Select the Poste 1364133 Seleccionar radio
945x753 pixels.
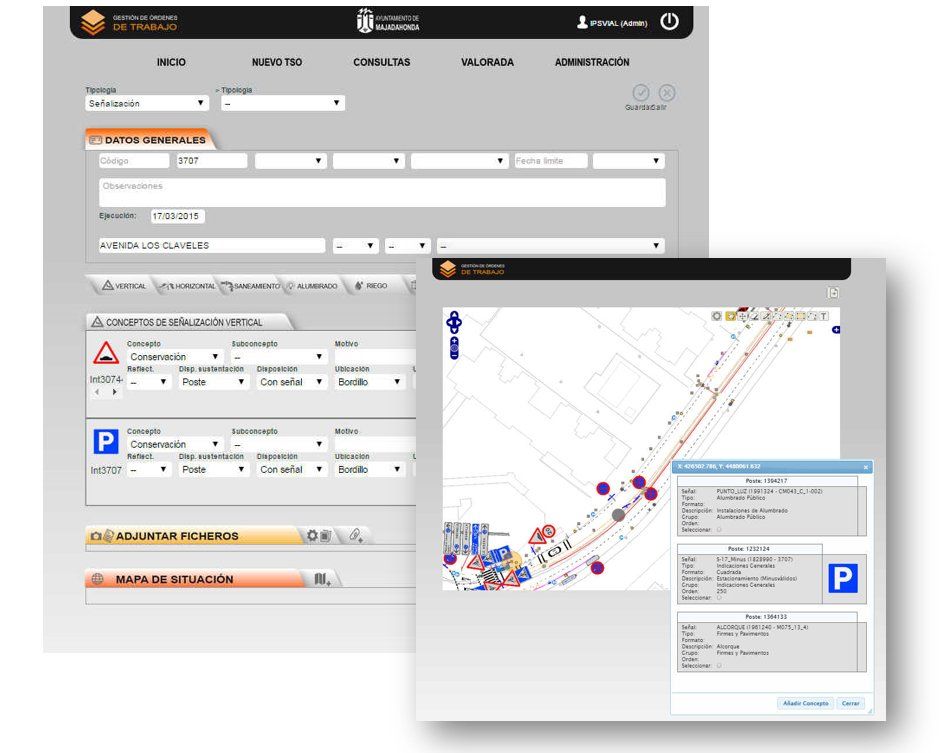pyautogui.click(x=719, y=666)
